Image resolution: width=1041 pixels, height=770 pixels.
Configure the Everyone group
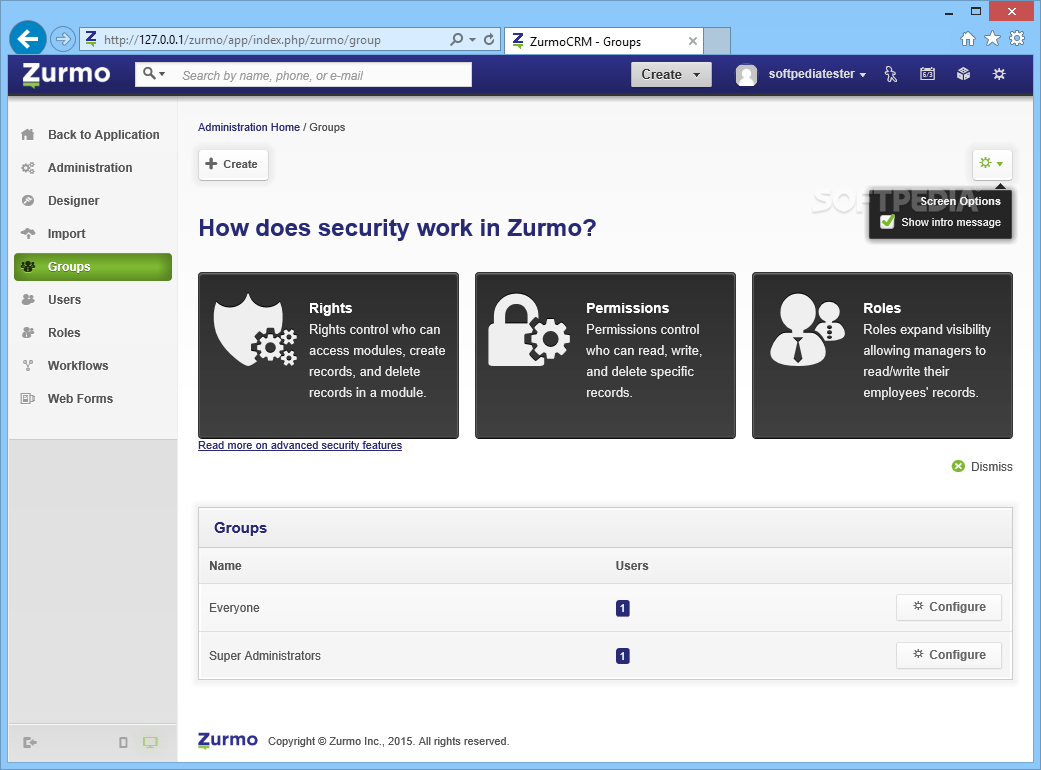[x=949, y=607]
